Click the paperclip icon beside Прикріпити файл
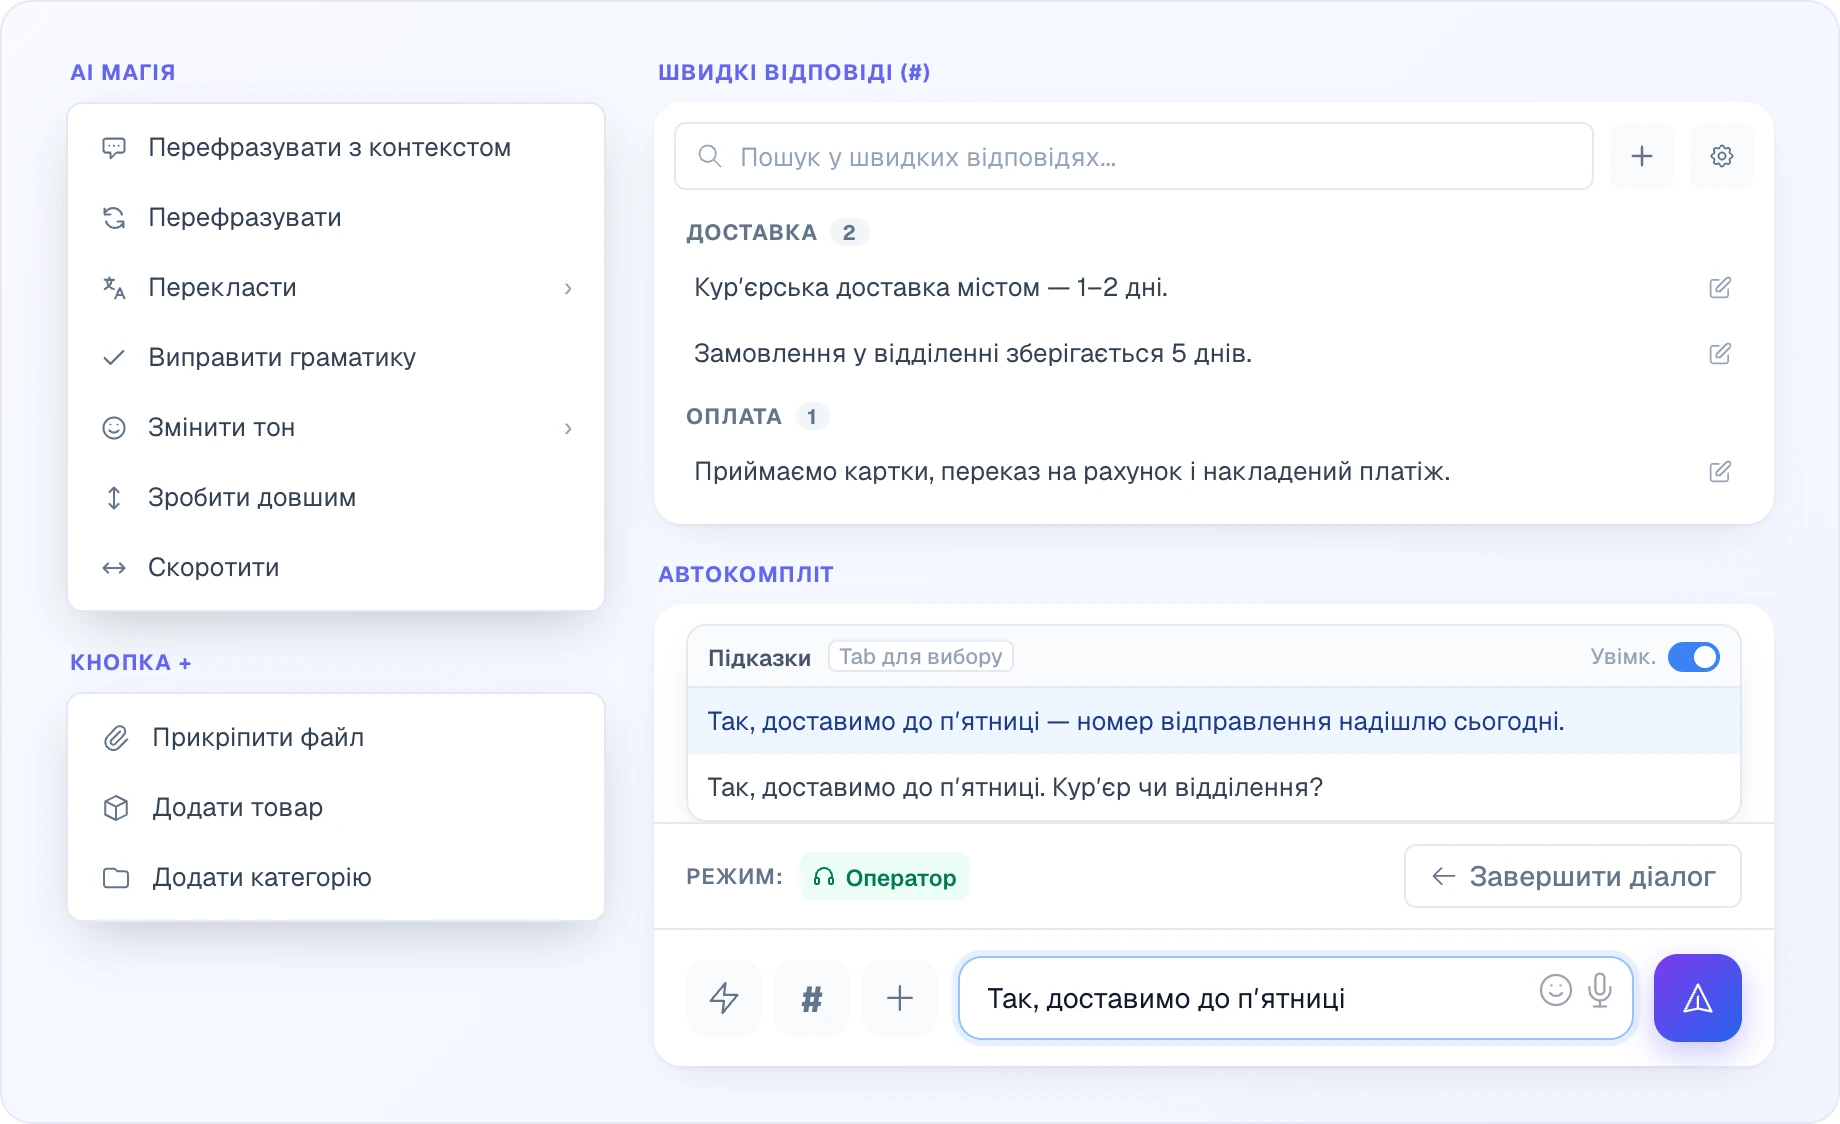 116,738
